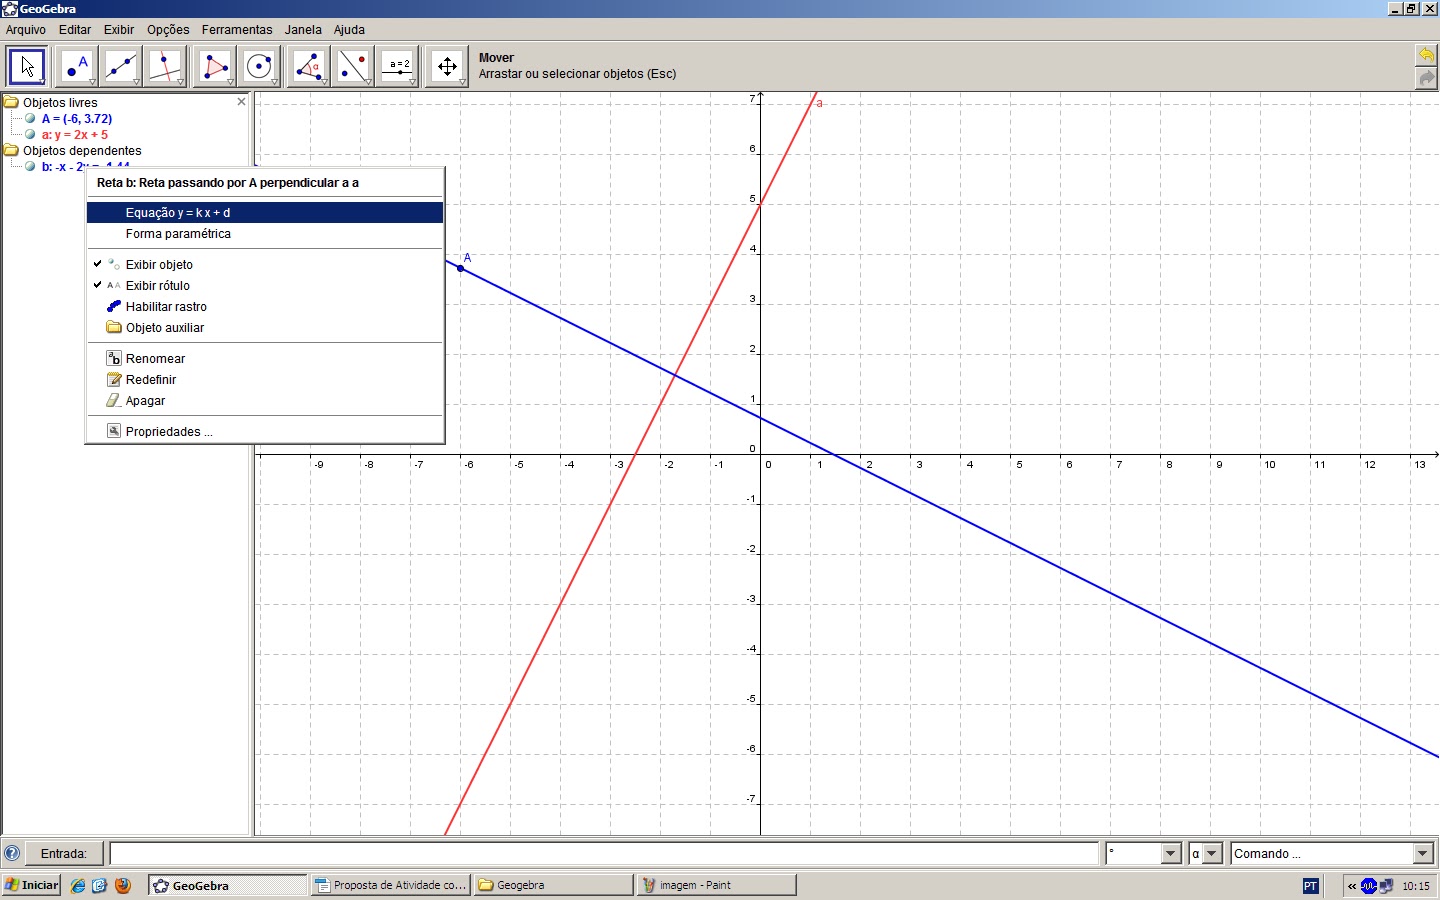Select a: y = 2x + 5 in algebra view

[75, 134]
